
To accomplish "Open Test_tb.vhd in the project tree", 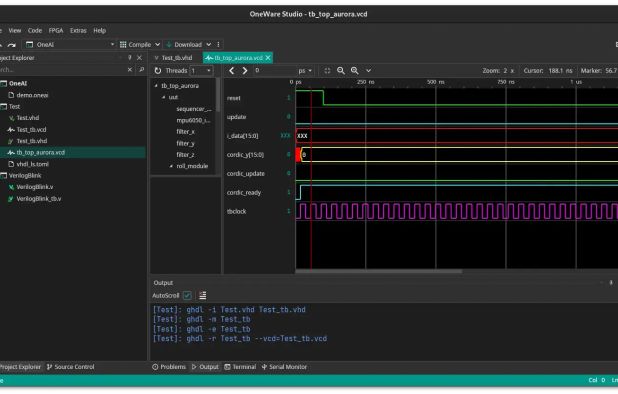I will [32, 141].
